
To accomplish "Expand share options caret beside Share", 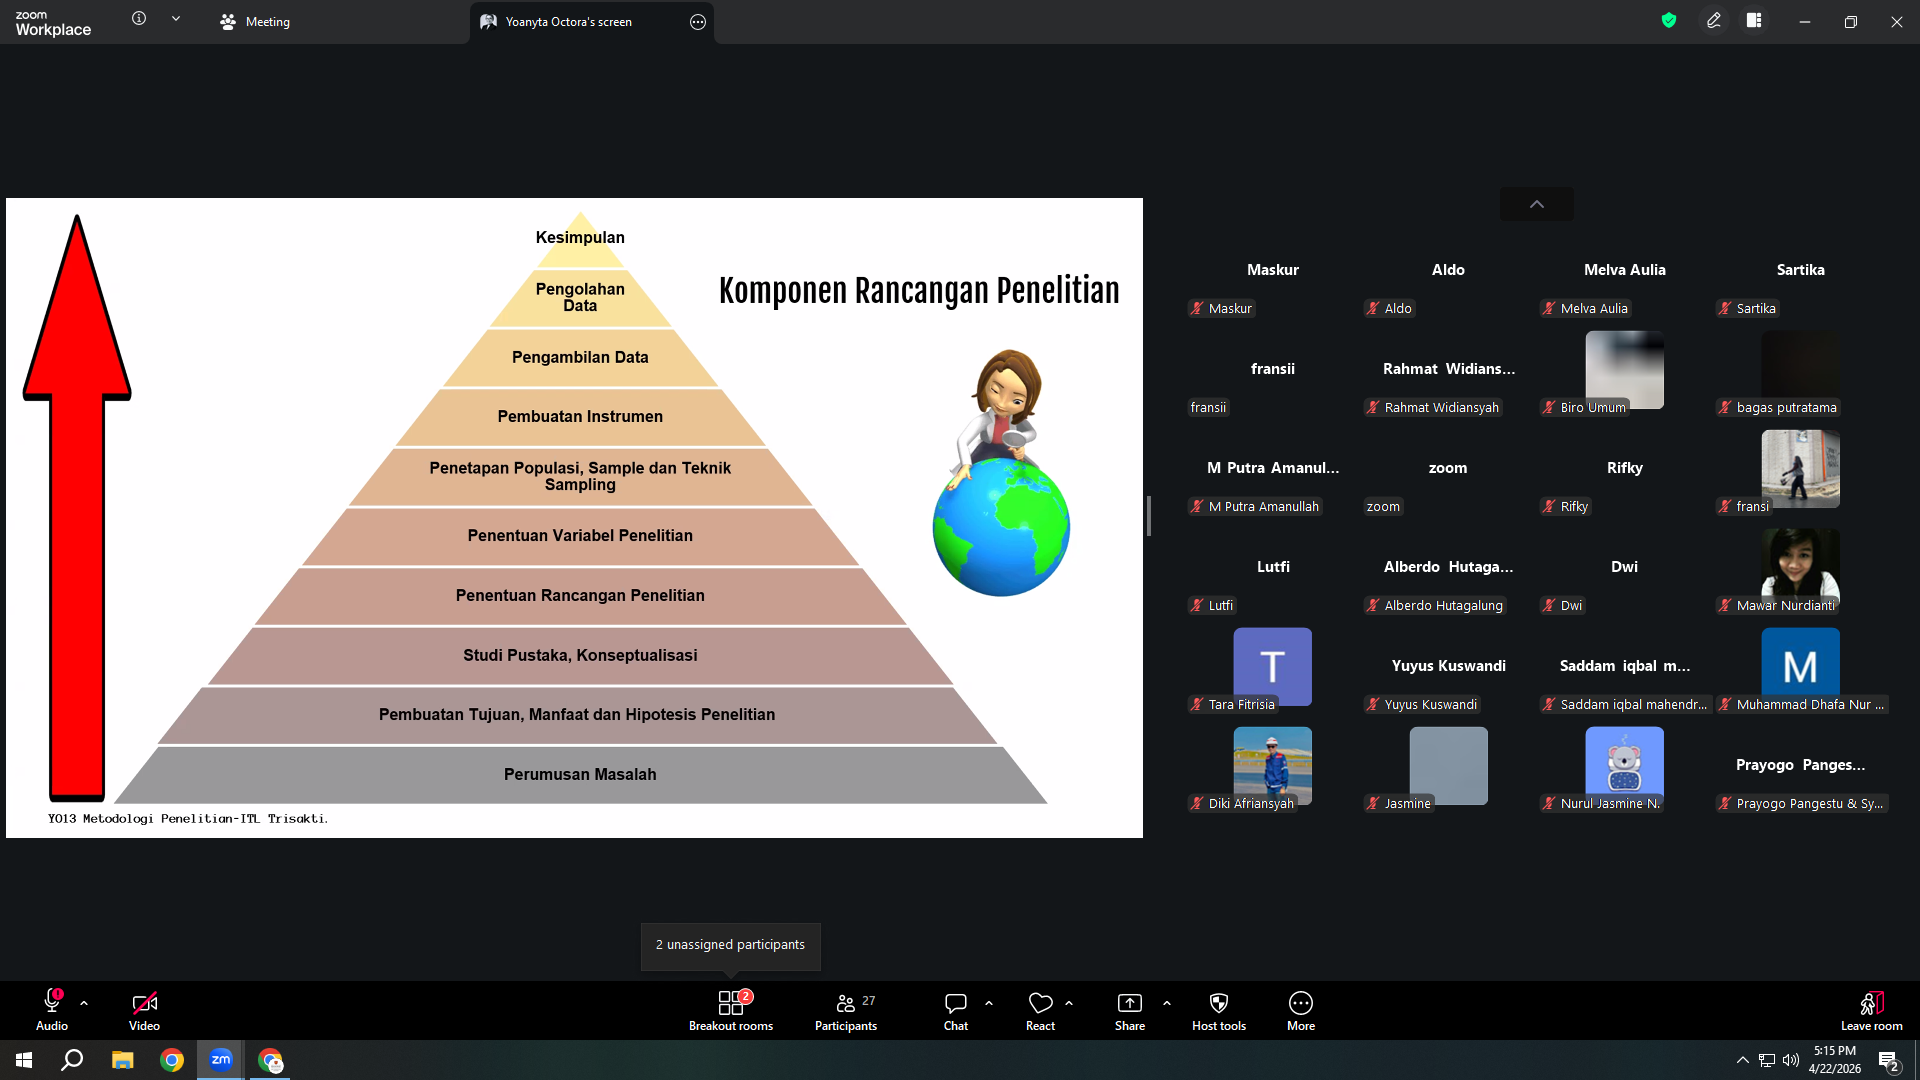I will [x=1167, y=1003].
